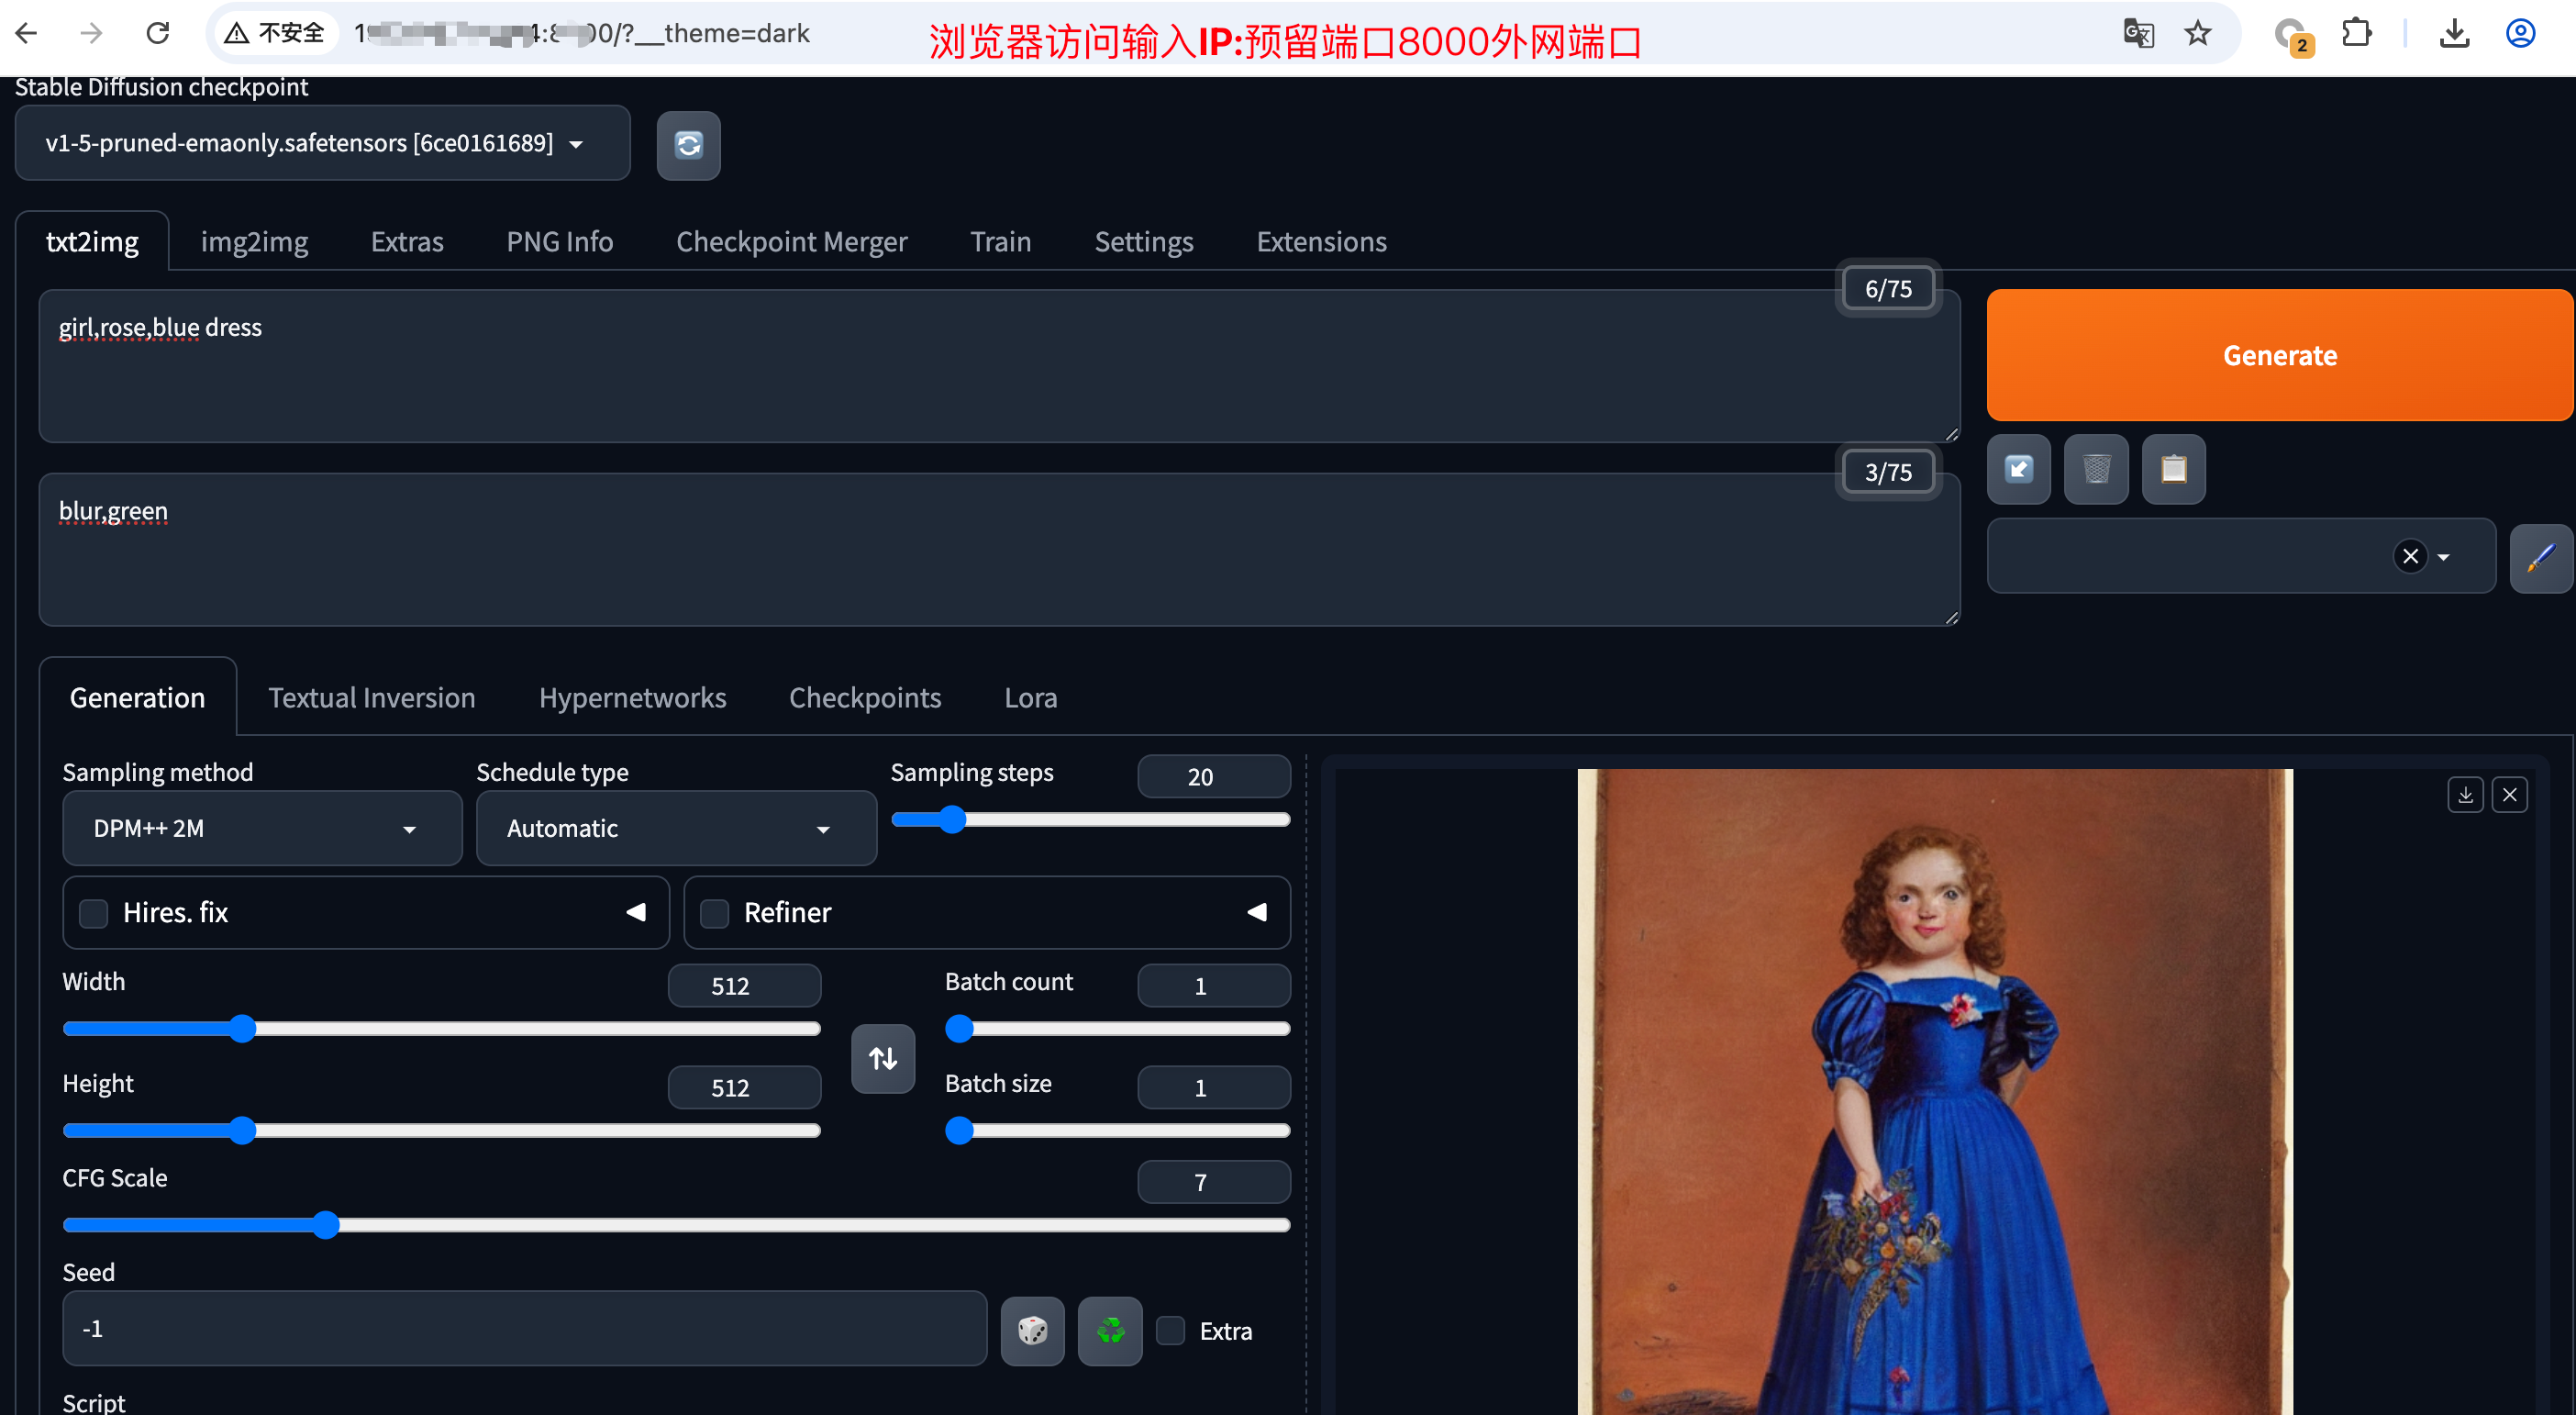The width and height of the screenshot is (2576, 1415).
Task: Reuse last seed via the recycle icon
Action: coord(1109,1330)
